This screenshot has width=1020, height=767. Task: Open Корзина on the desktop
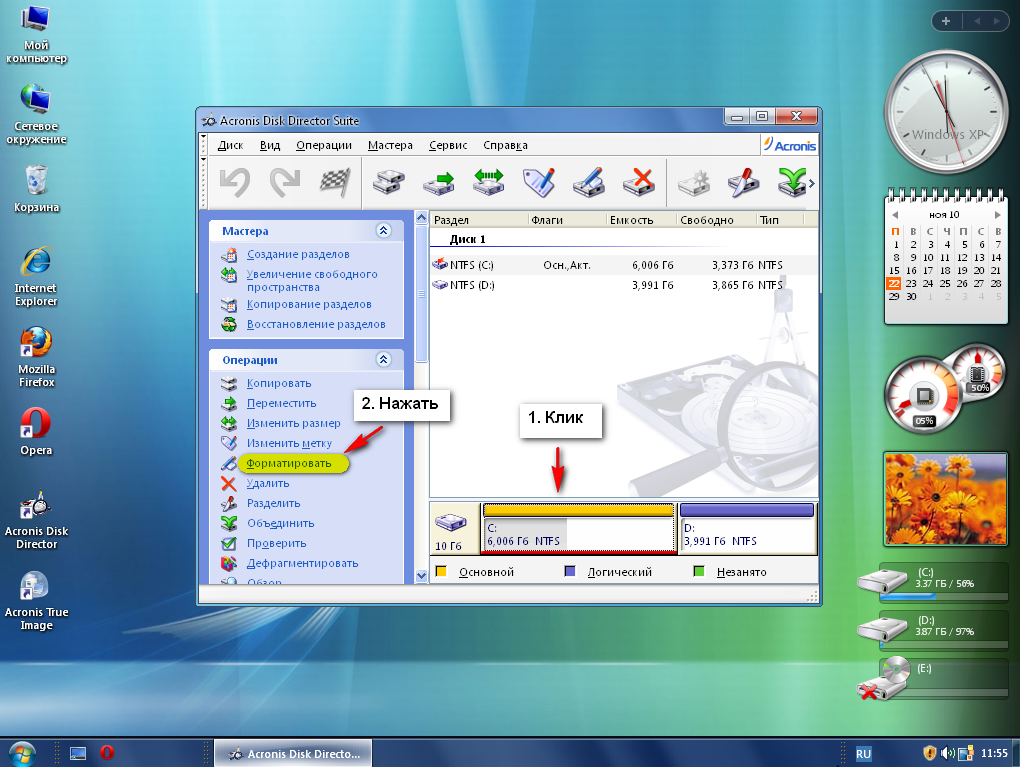coord(36,189)
